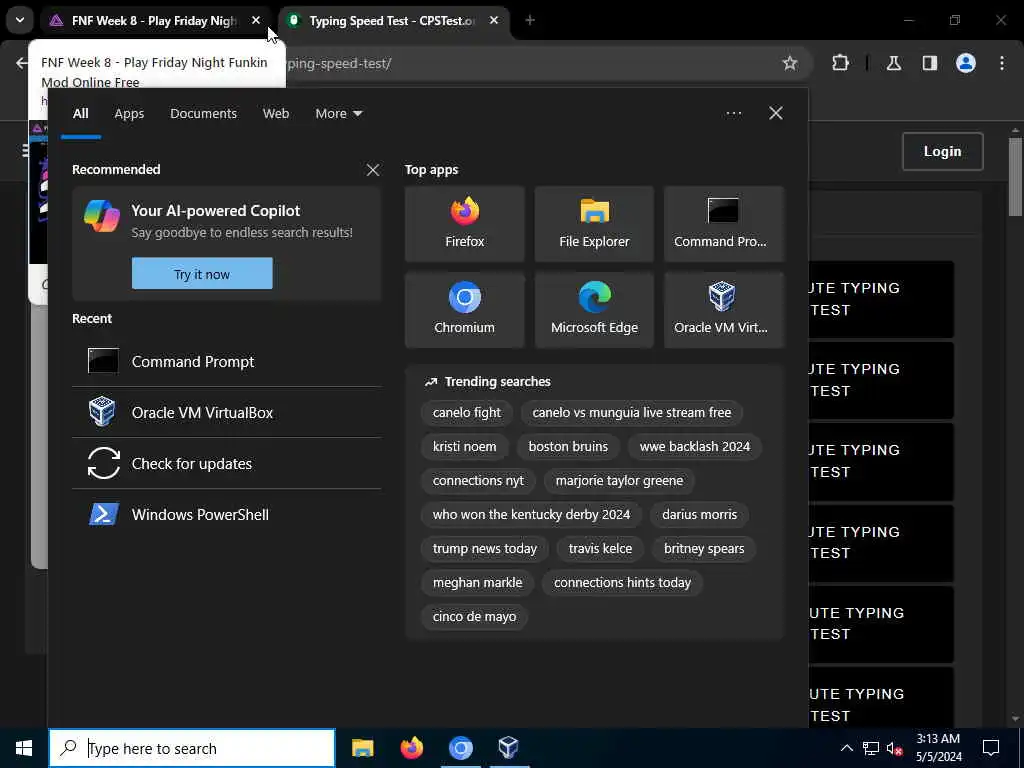Viewport: 1024px width, 768px height.
Task: Search trending 'cinco de mayo'
Action: tap(474, 616)
